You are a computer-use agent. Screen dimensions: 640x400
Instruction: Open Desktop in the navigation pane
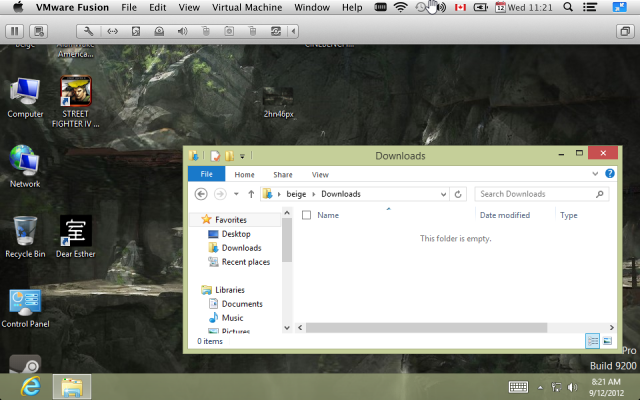pyautogui.click(x=236, y=234)
